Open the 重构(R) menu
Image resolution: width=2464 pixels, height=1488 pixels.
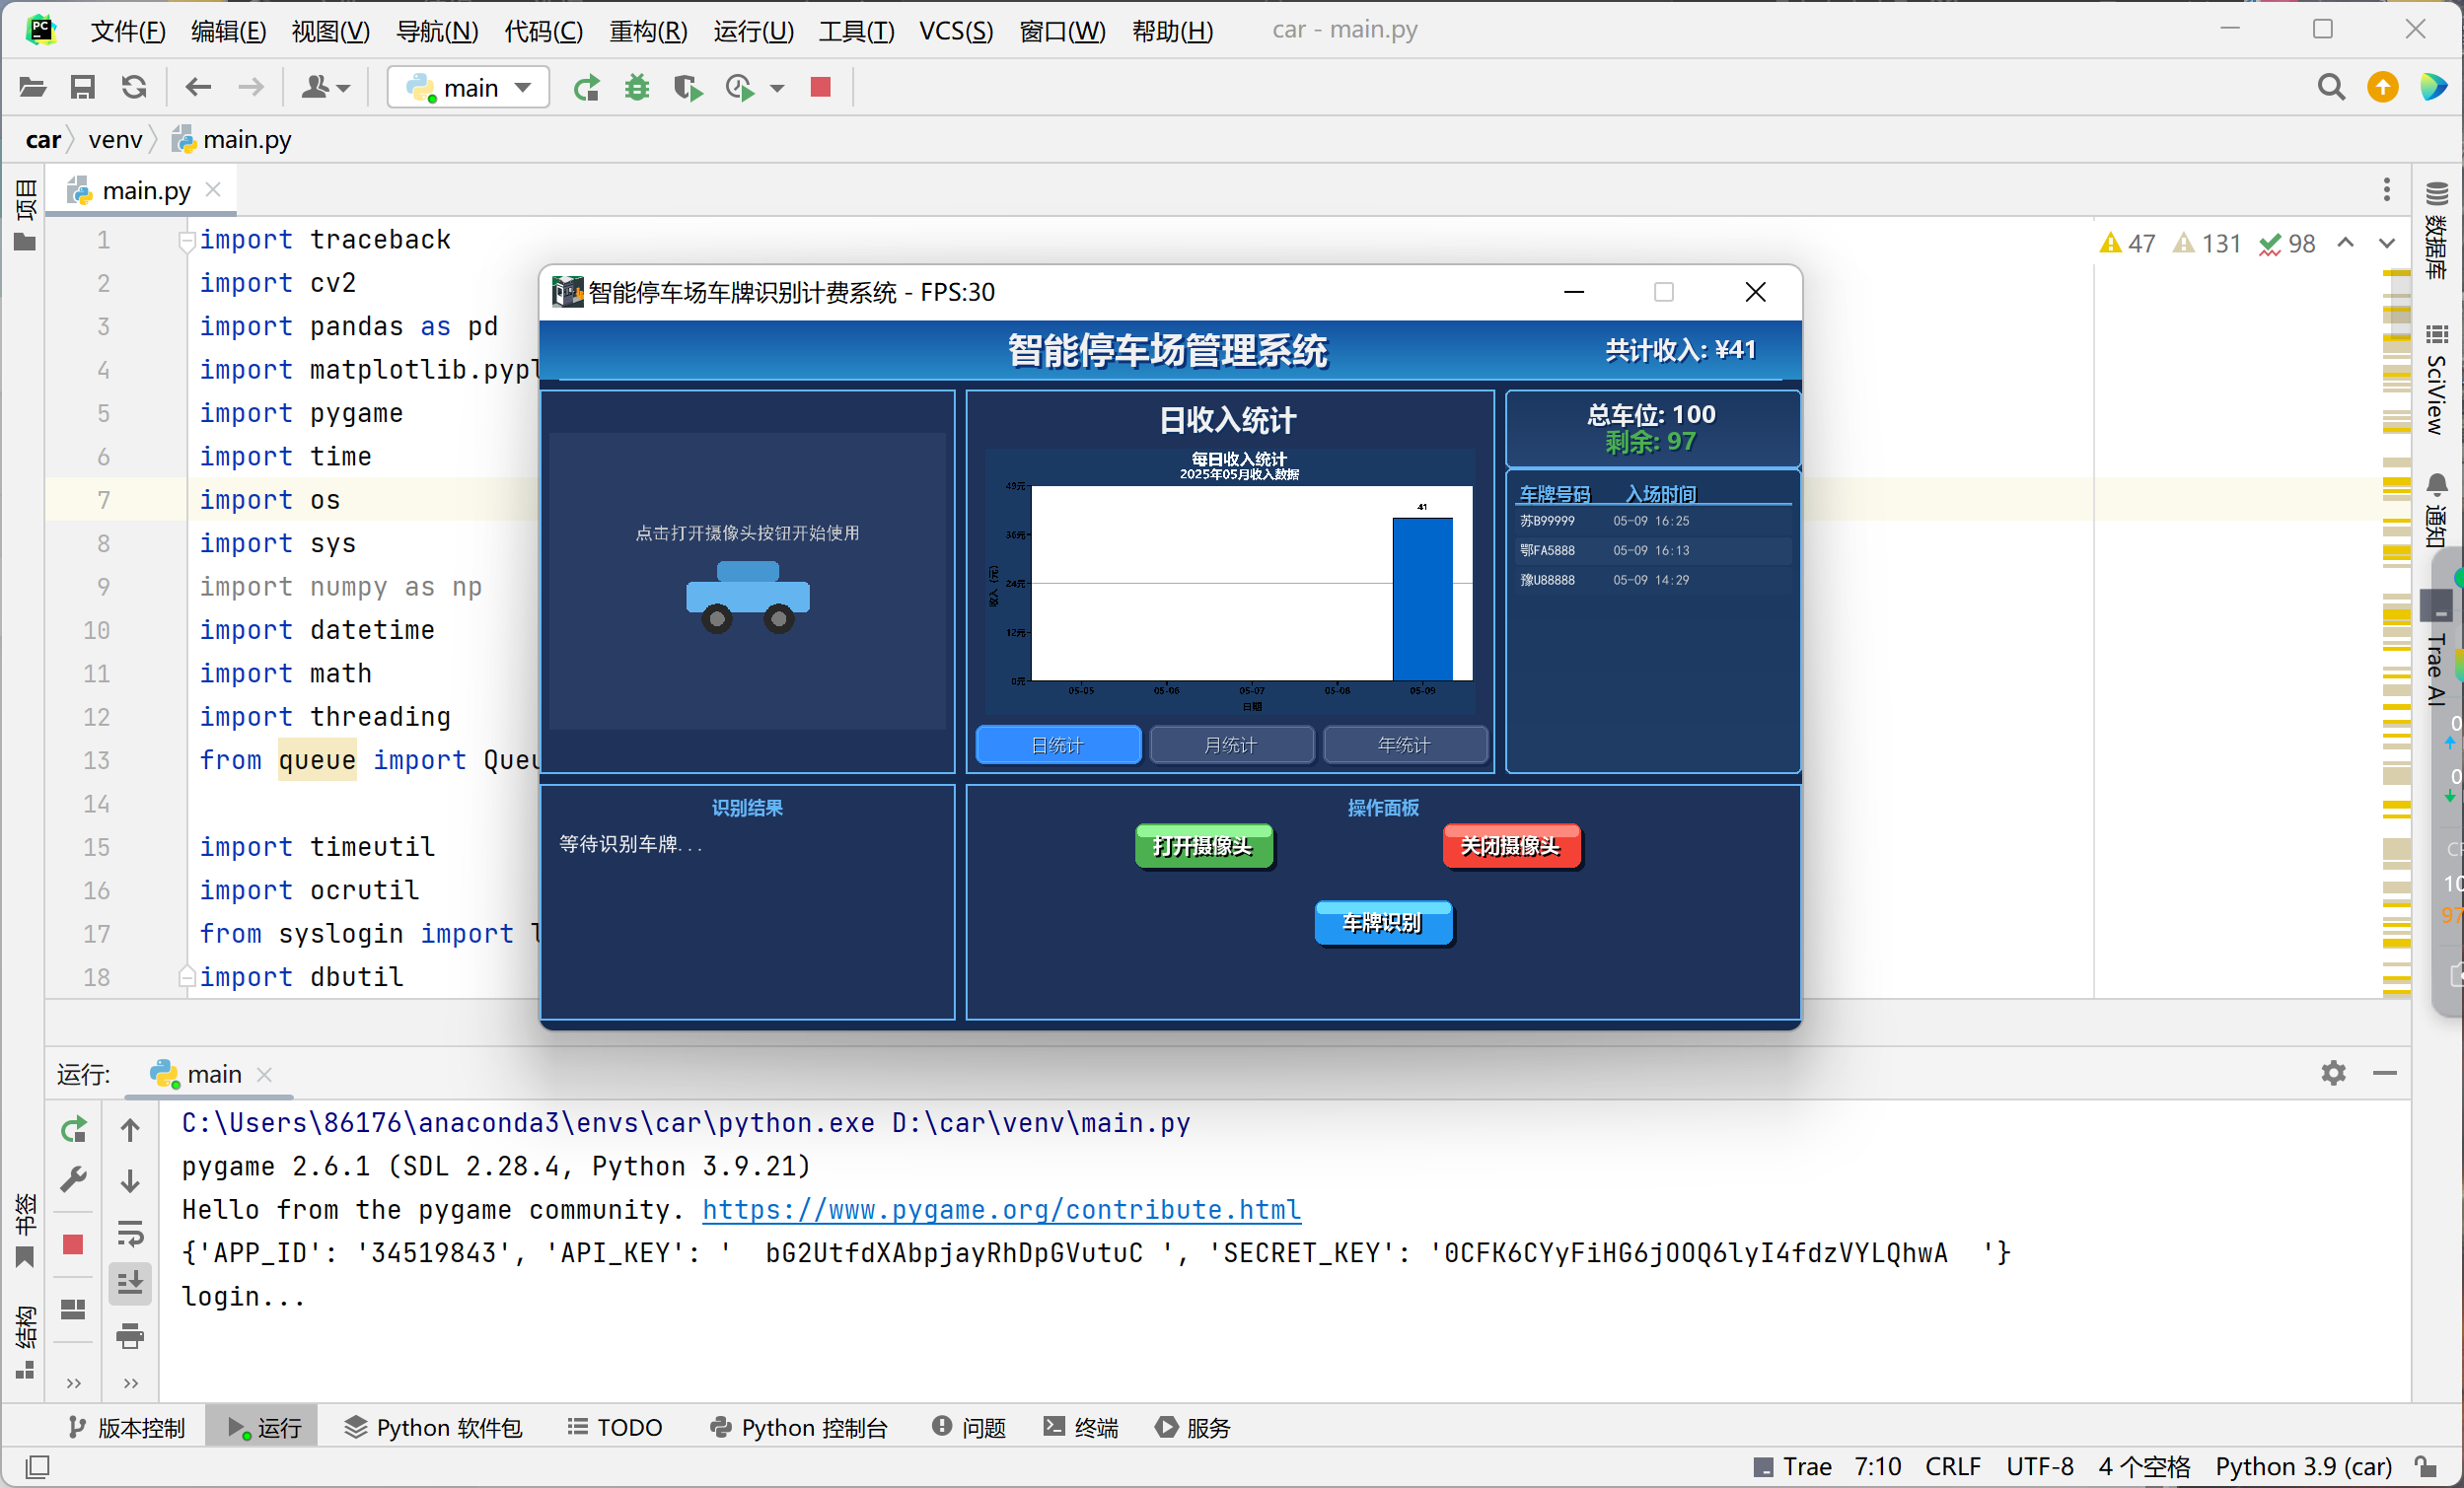[648, 31]
